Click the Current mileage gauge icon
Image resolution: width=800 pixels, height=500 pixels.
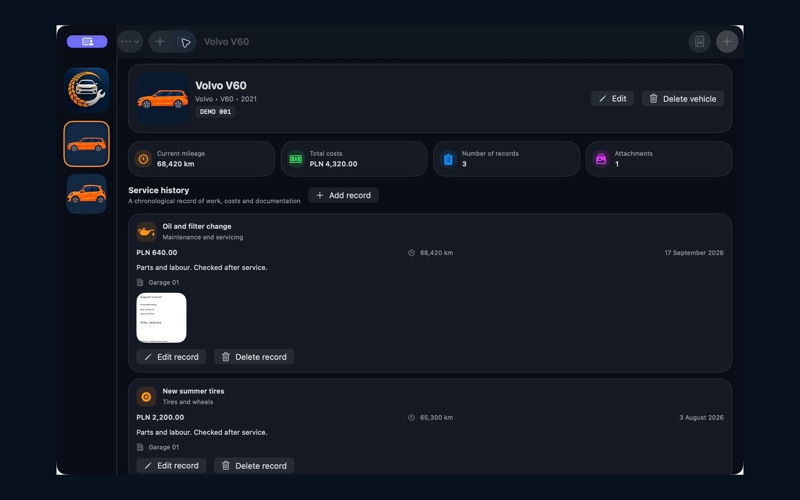pyautogui.click(x=143, y=159)
